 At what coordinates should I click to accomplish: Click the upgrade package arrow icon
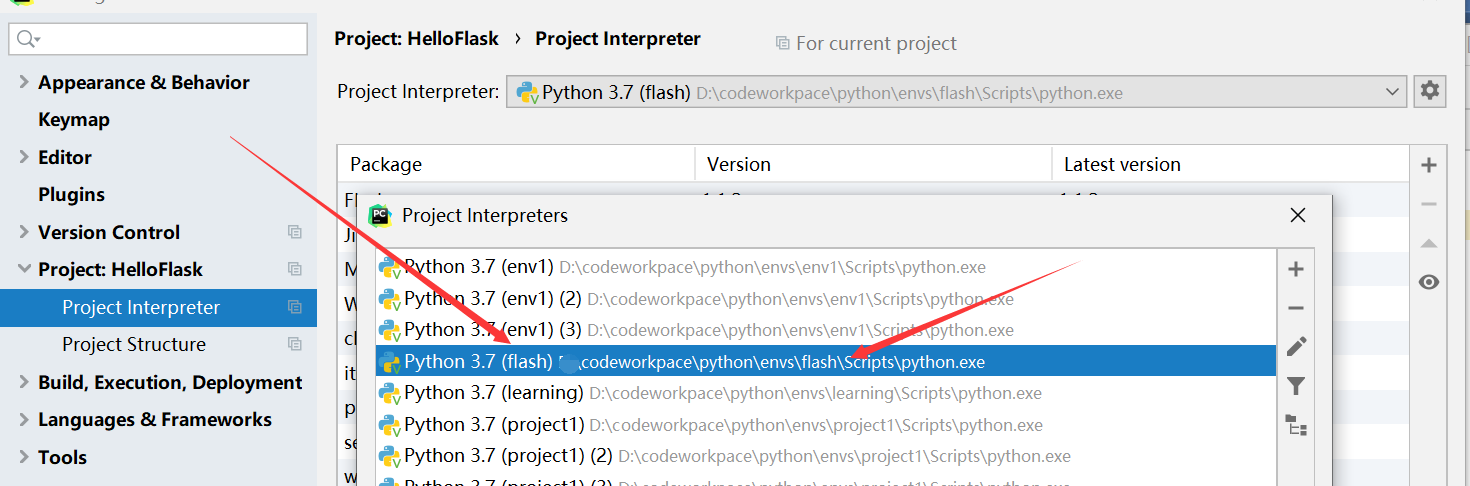1429,243
